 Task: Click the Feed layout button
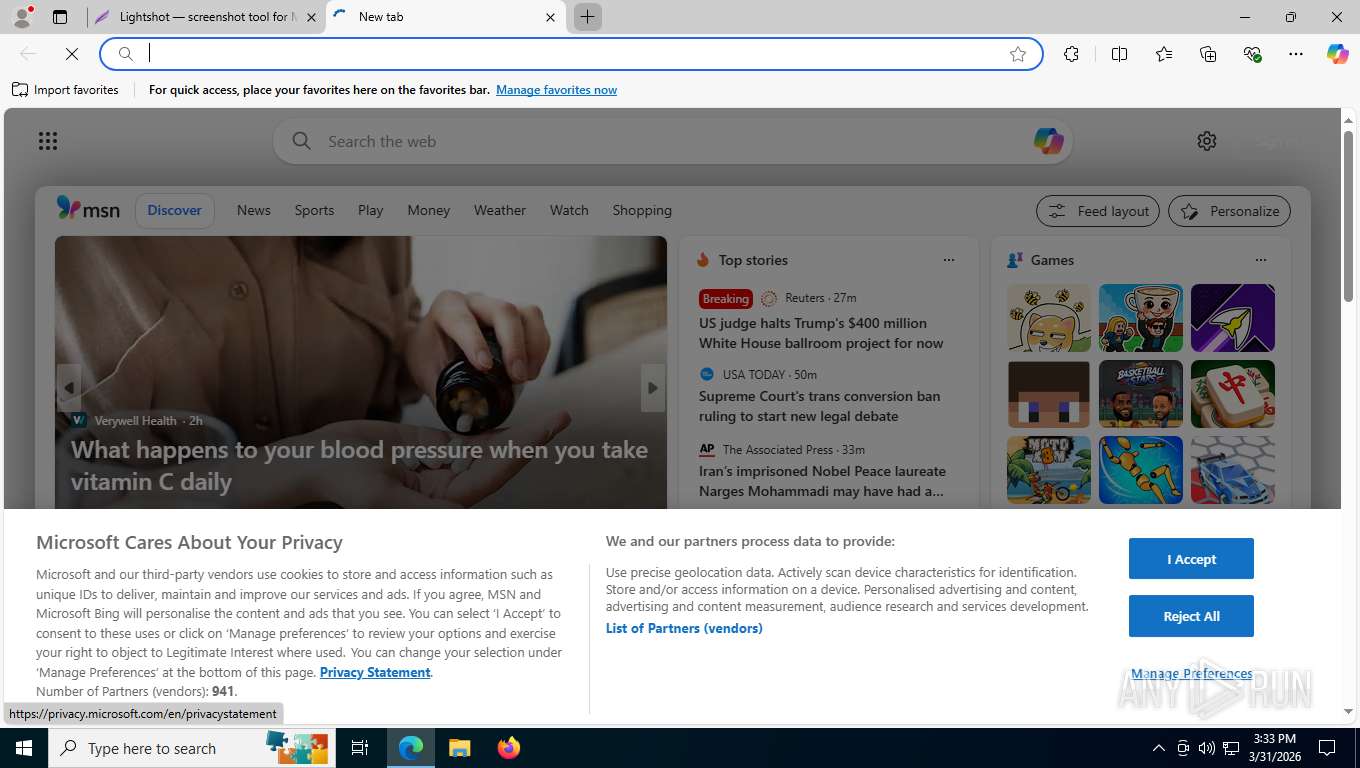pos(1098,211)
